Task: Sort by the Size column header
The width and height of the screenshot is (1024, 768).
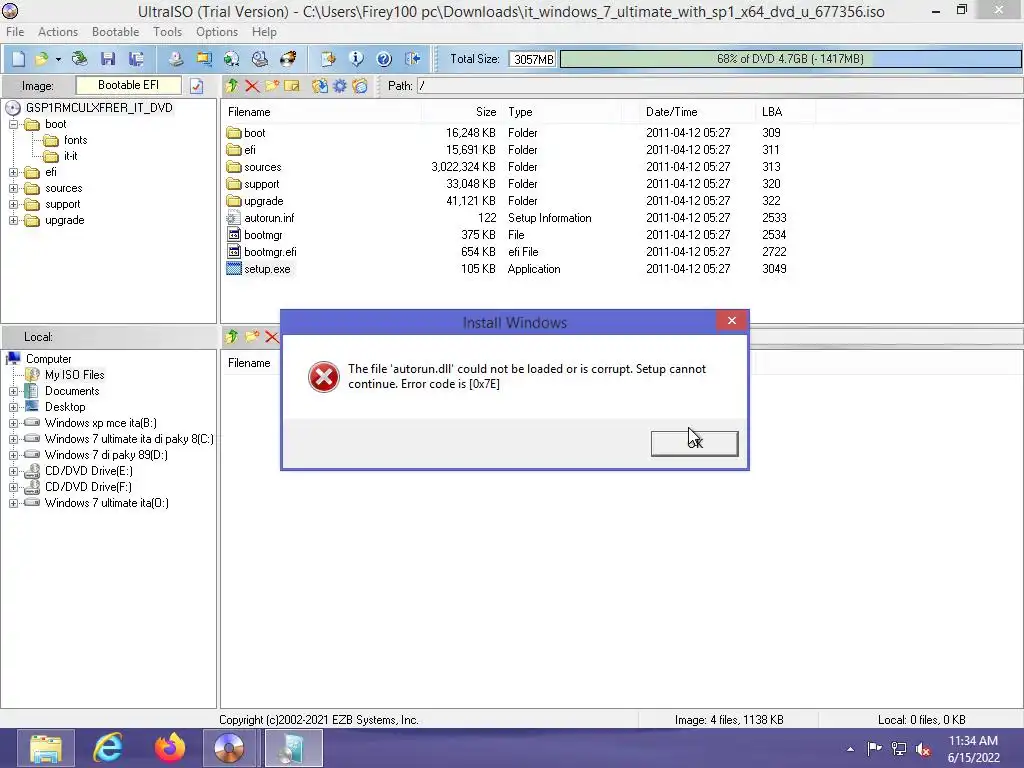Action: tap(486, 112)
